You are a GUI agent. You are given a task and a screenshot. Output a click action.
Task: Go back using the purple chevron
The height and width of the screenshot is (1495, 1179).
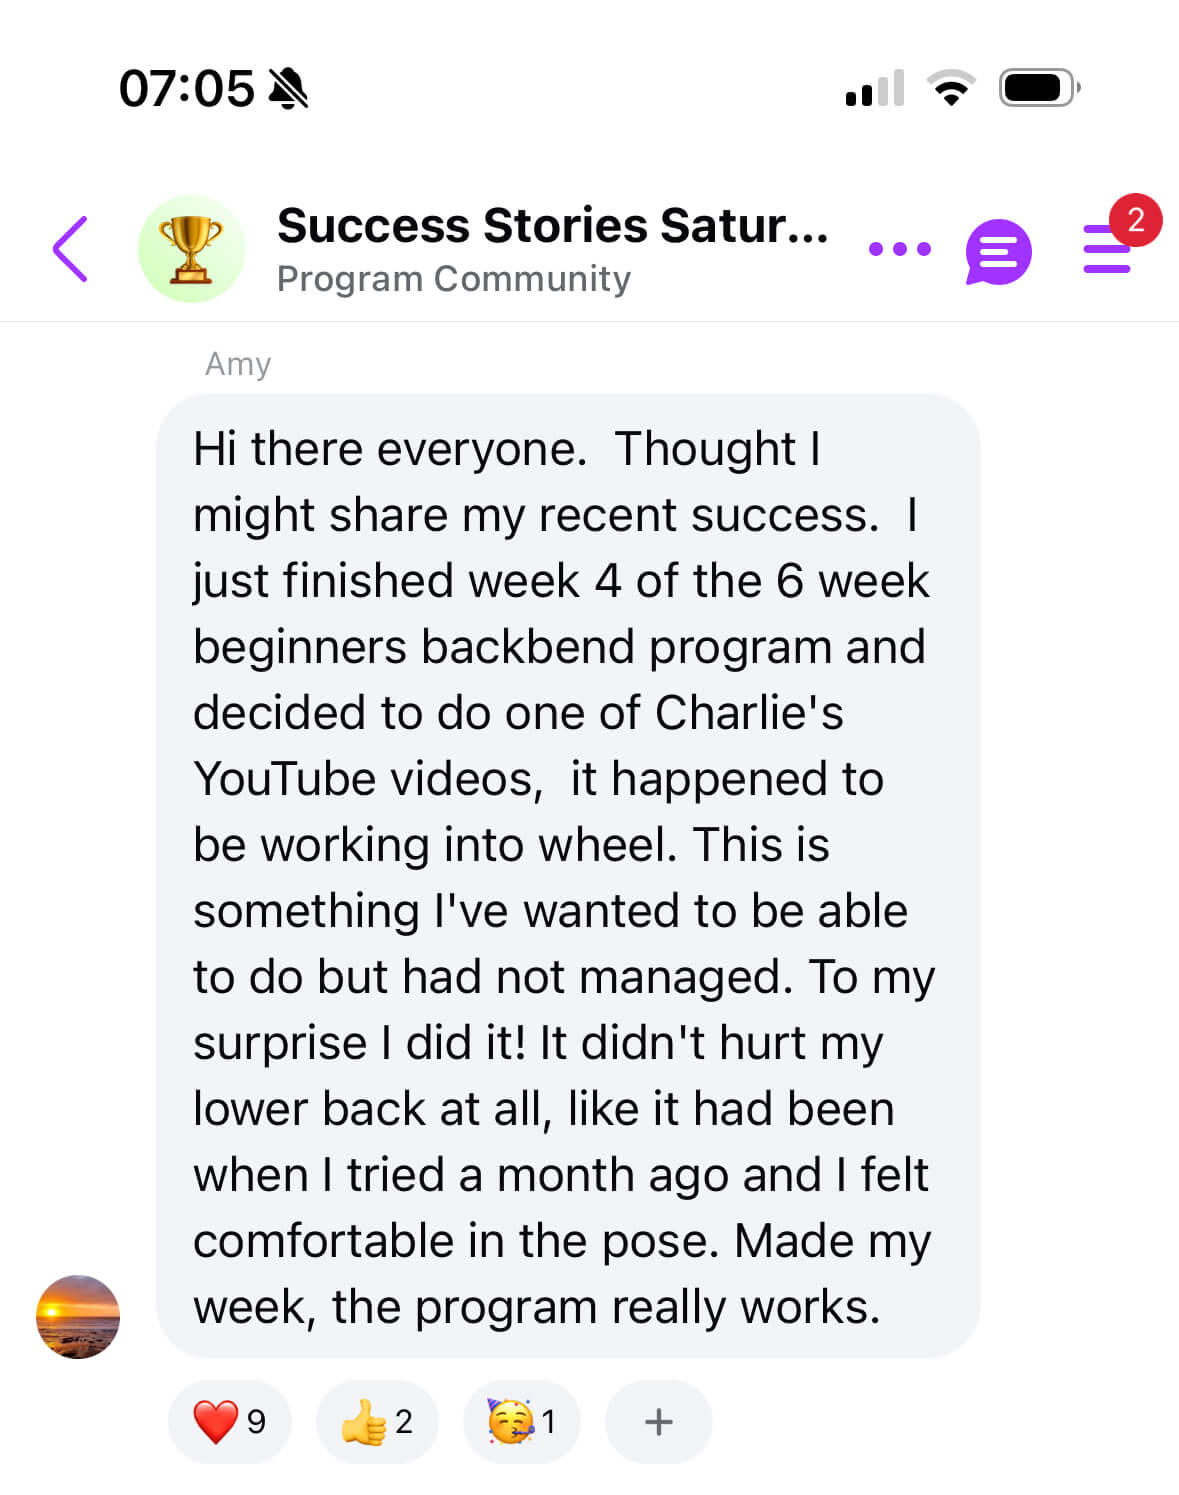coord(71,249)
